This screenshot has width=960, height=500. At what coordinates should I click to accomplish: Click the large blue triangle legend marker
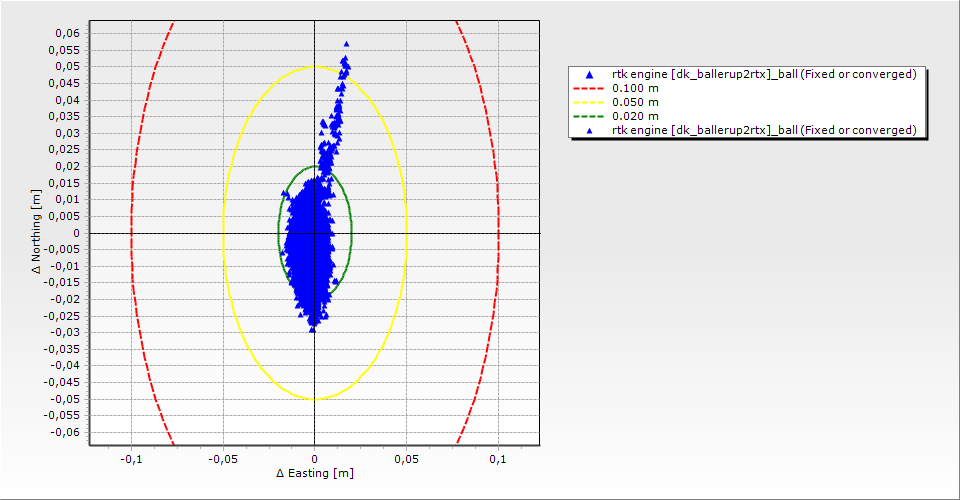coord(590,75)
